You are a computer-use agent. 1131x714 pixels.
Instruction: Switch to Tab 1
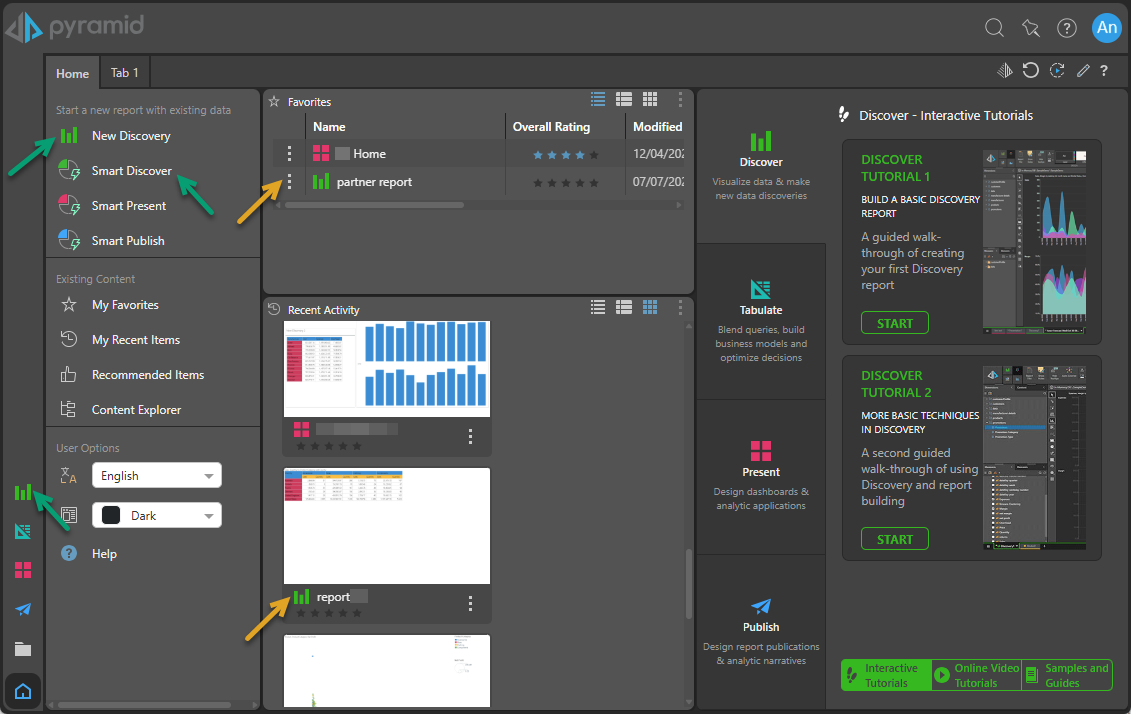tap(125, 73)
